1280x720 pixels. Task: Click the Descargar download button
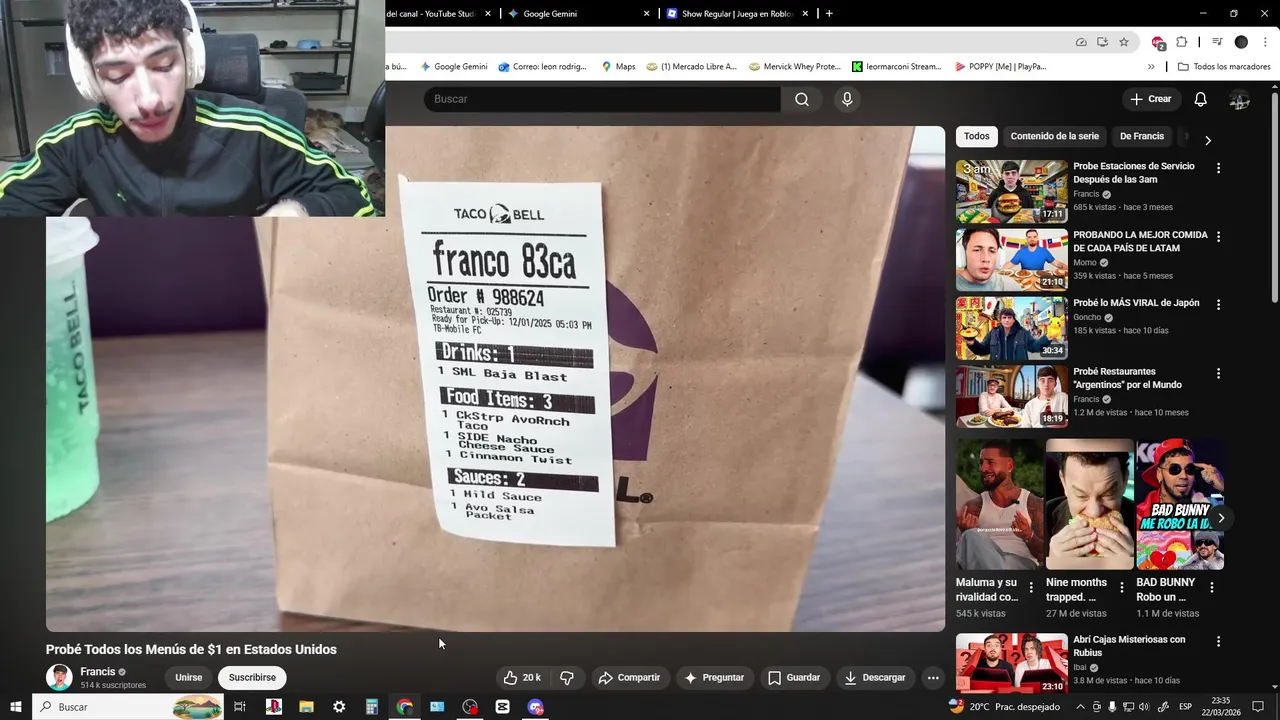(x=875, y=677)
